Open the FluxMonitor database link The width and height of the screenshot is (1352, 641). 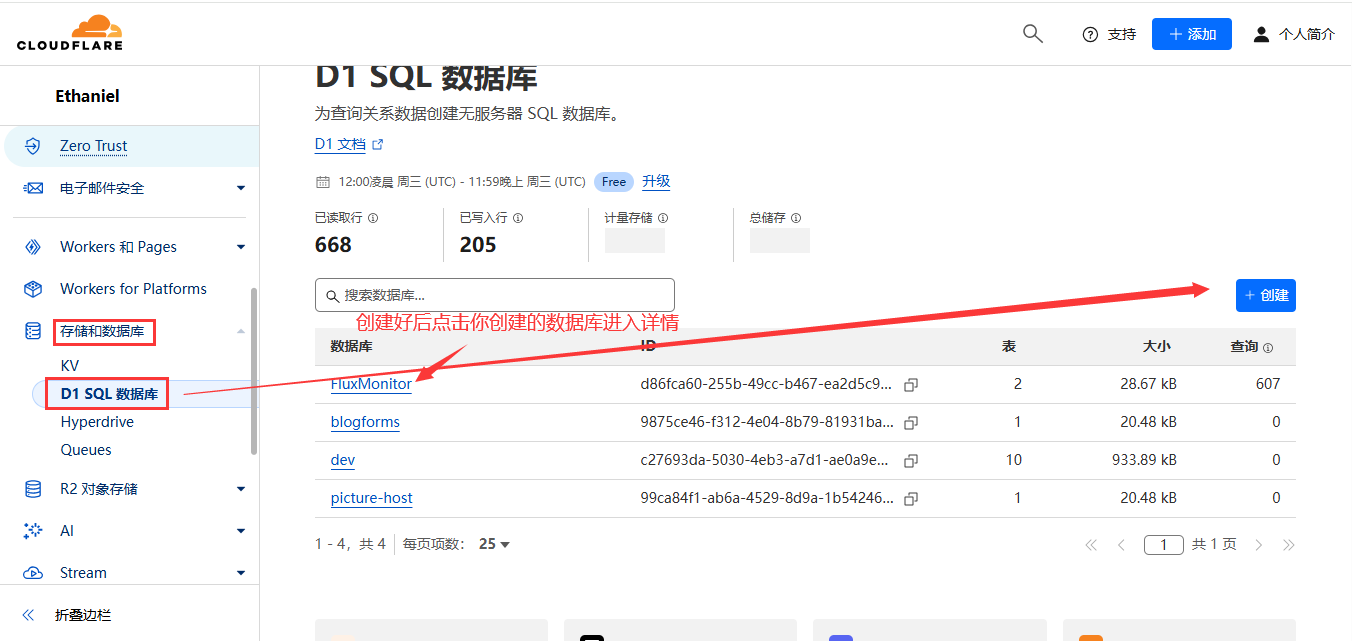[371, 384]
